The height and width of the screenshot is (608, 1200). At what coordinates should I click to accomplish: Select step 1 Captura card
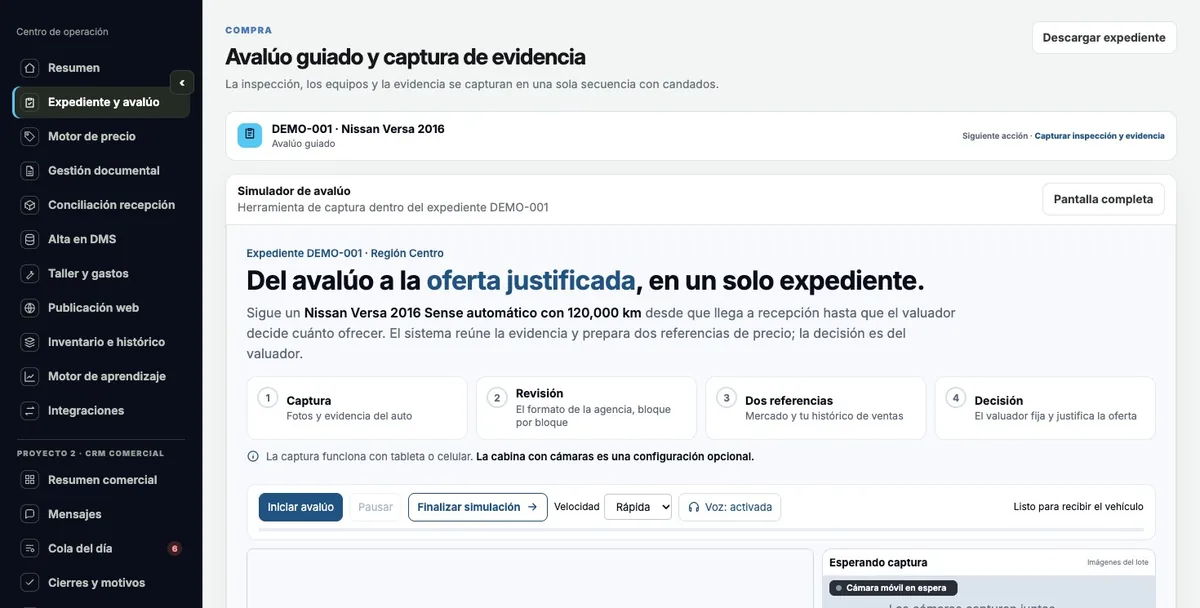coord(357,408)
